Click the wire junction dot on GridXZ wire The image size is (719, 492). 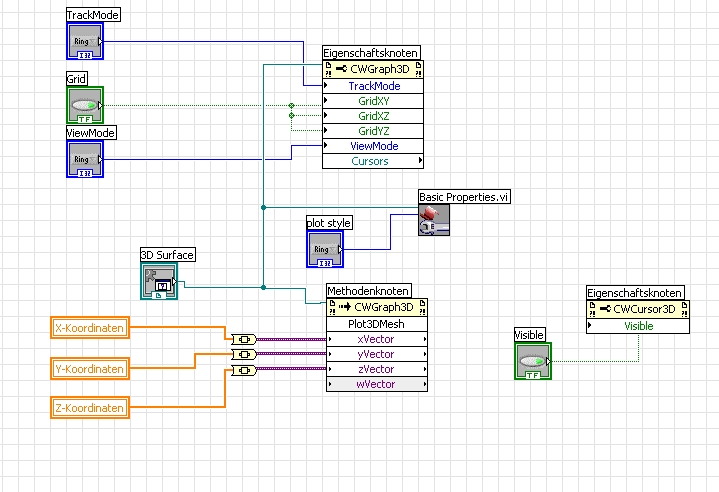pyautogui.click(x=291, y=116)
